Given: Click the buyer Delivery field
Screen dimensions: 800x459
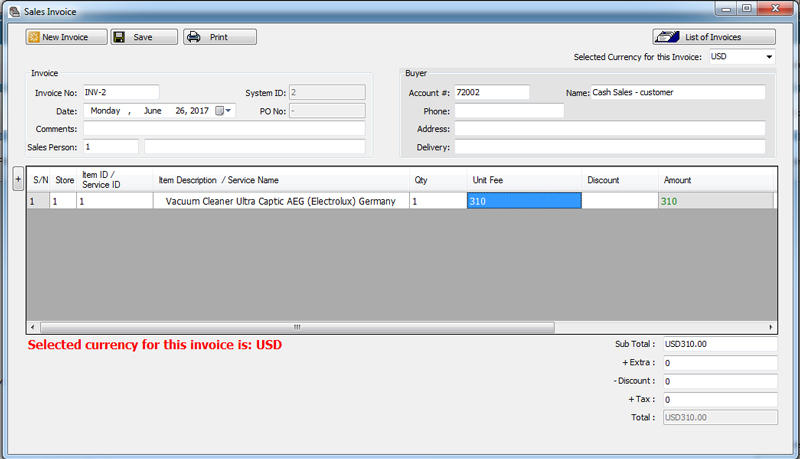Looking at the screenshot, I should point(610,147).
